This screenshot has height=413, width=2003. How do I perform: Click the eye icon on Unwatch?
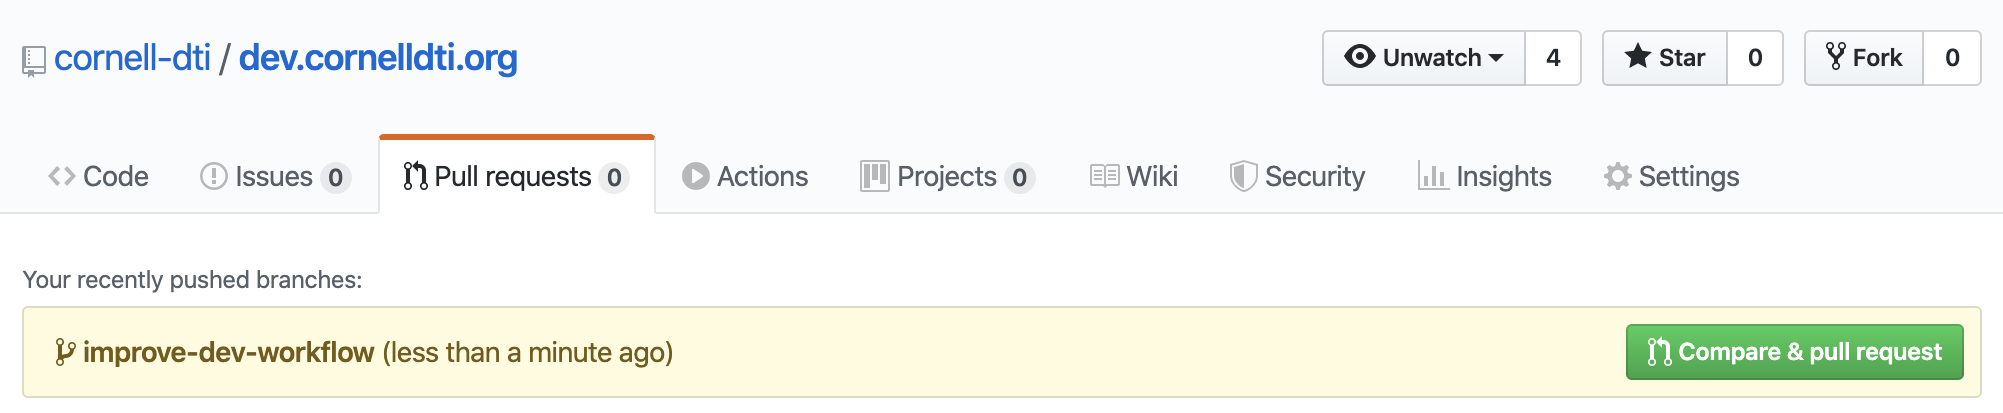1360,56
